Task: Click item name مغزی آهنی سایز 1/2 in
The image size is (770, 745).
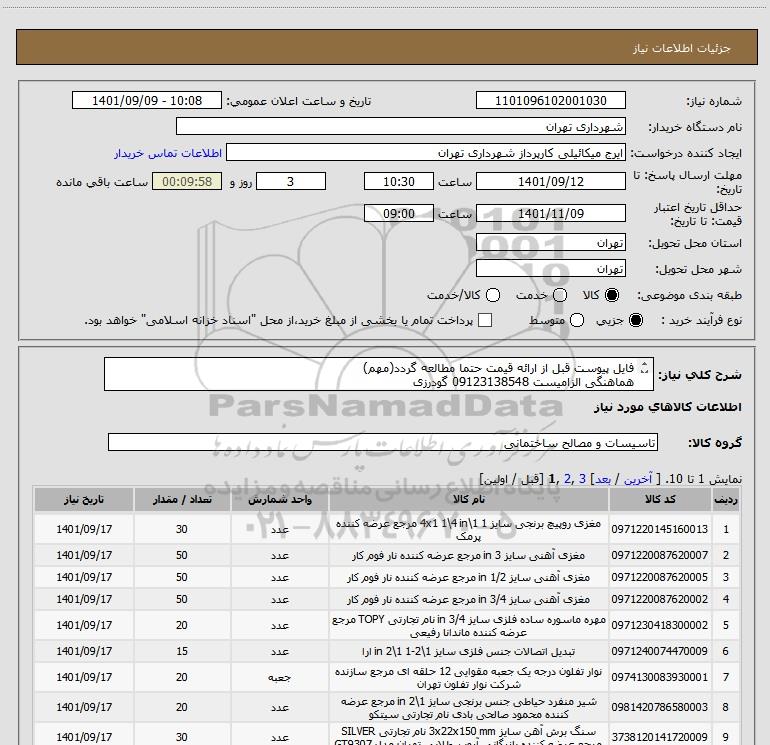Action: 468,578
